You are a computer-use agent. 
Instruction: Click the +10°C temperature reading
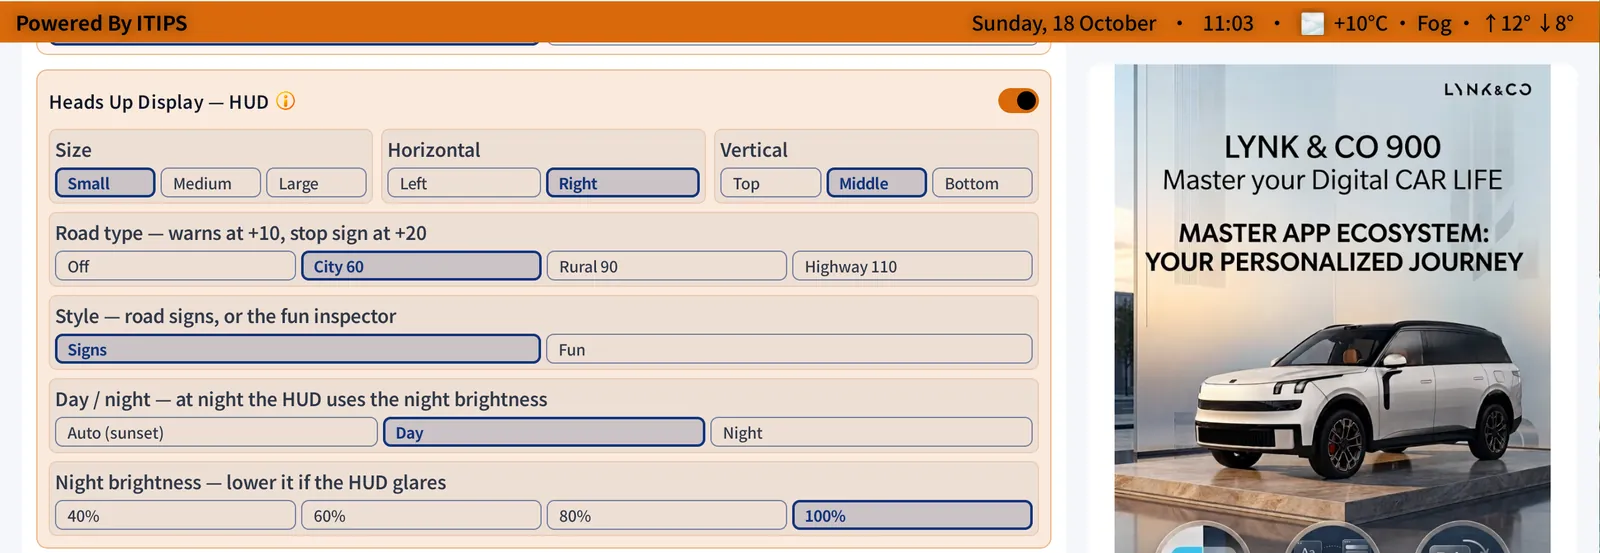[1360, 23]
